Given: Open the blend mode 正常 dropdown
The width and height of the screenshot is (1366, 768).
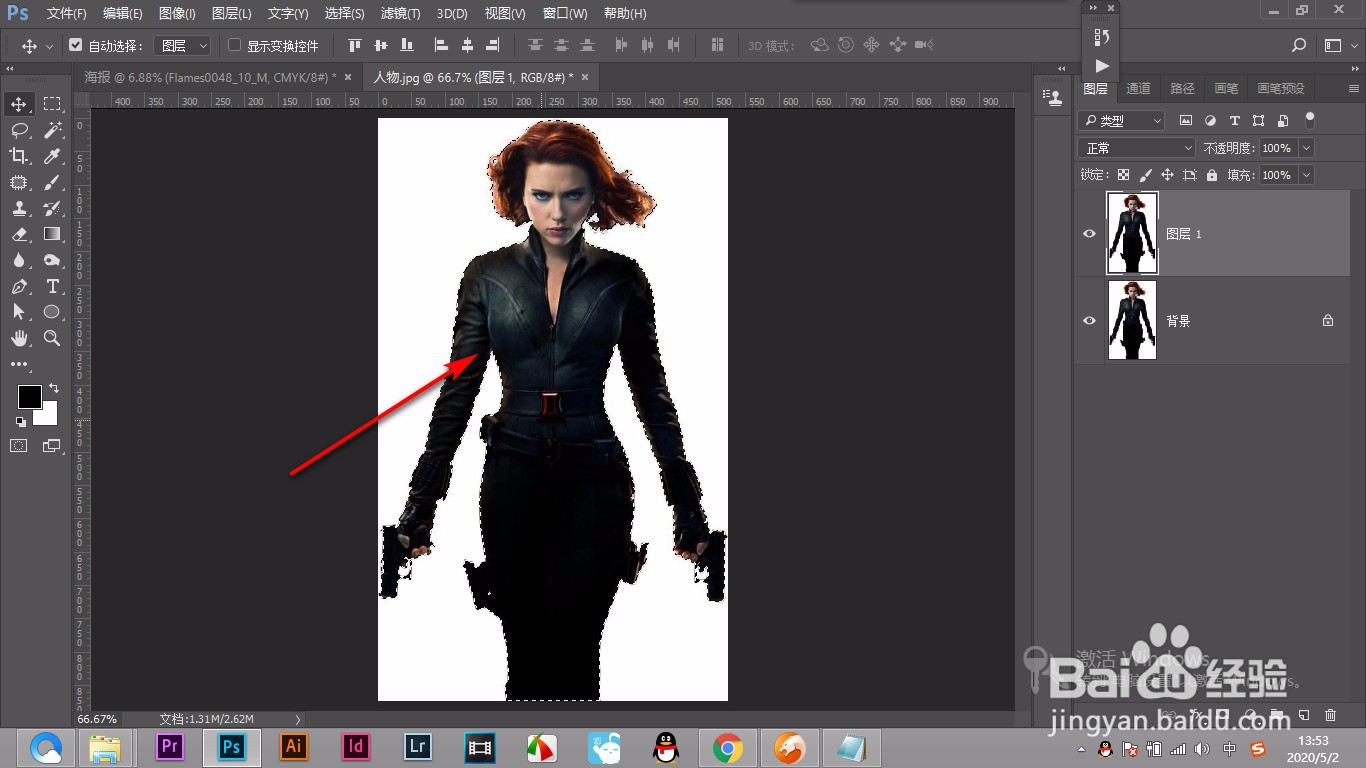Looking at the screenshot, I should [1137, 148].
